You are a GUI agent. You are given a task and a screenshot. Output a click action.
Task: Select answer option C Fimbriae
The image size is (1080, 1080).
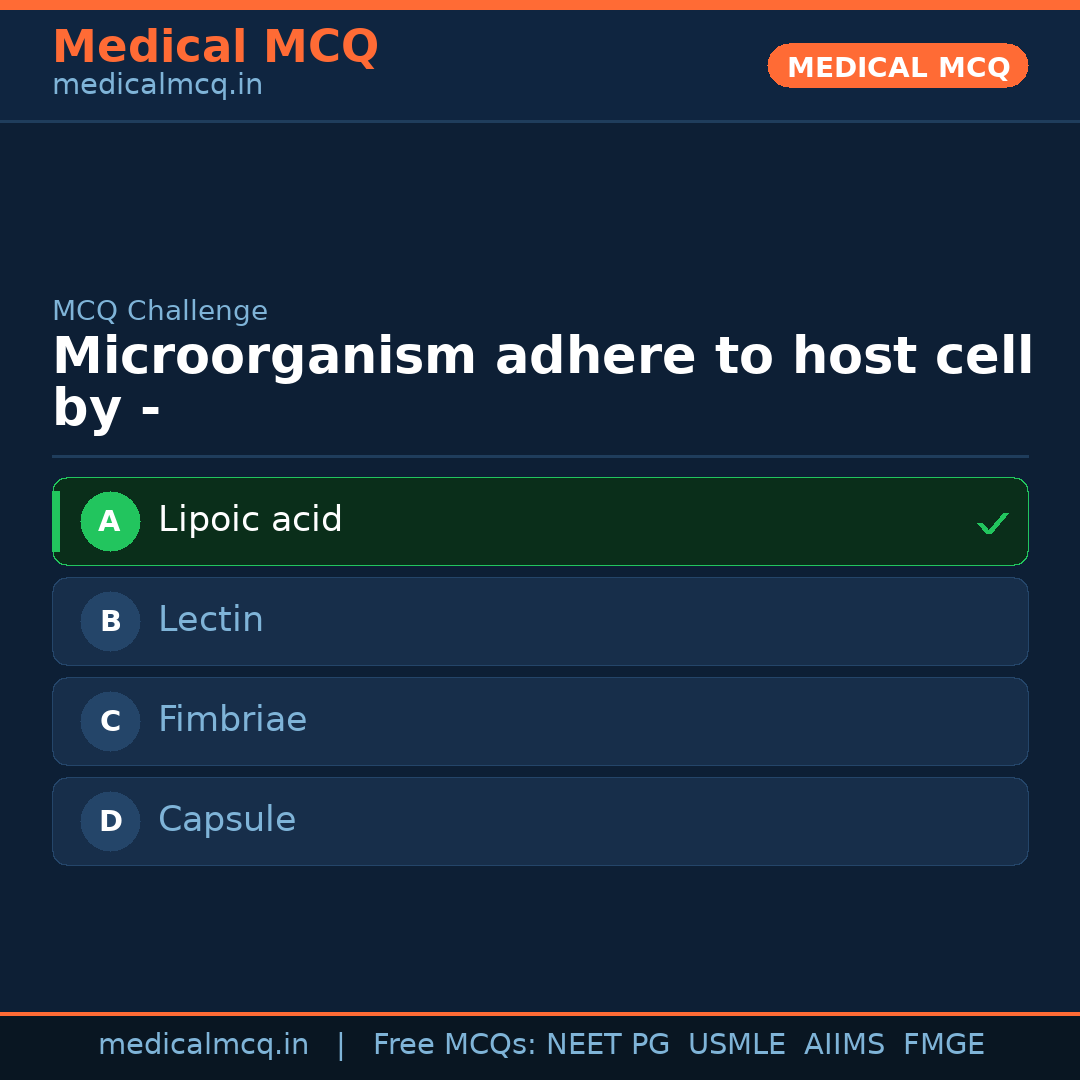tap(540, 721)
